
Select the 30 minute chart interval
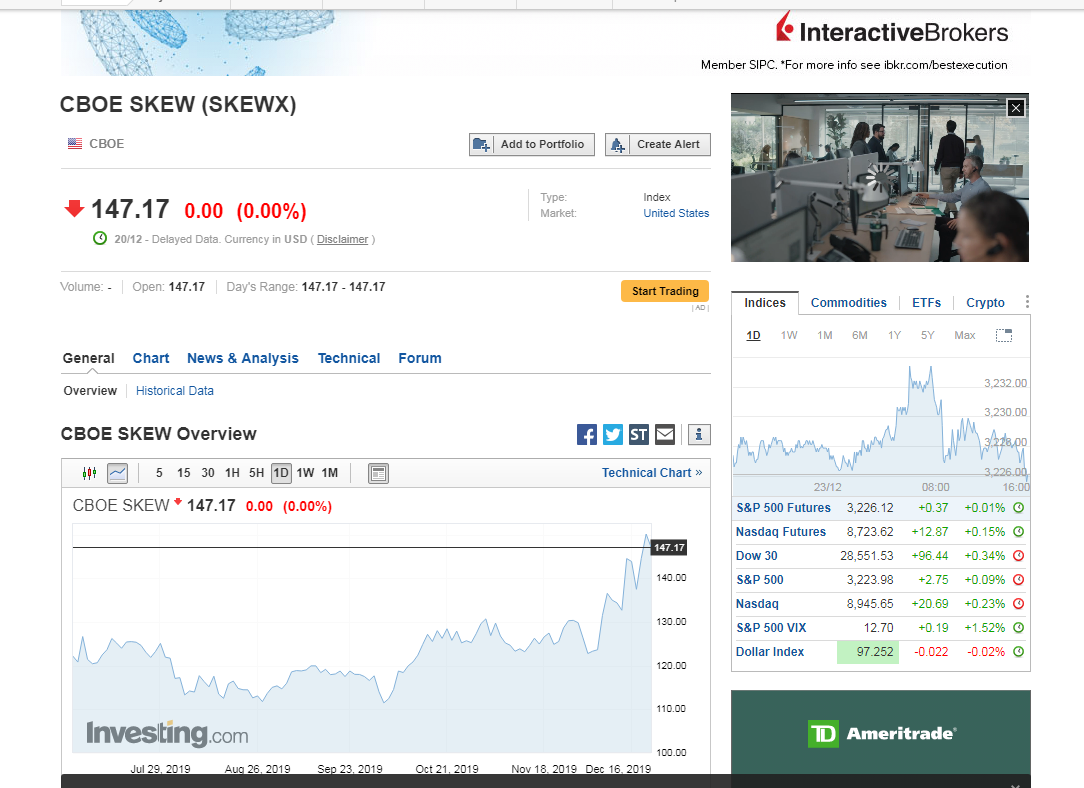pos(207,473)
